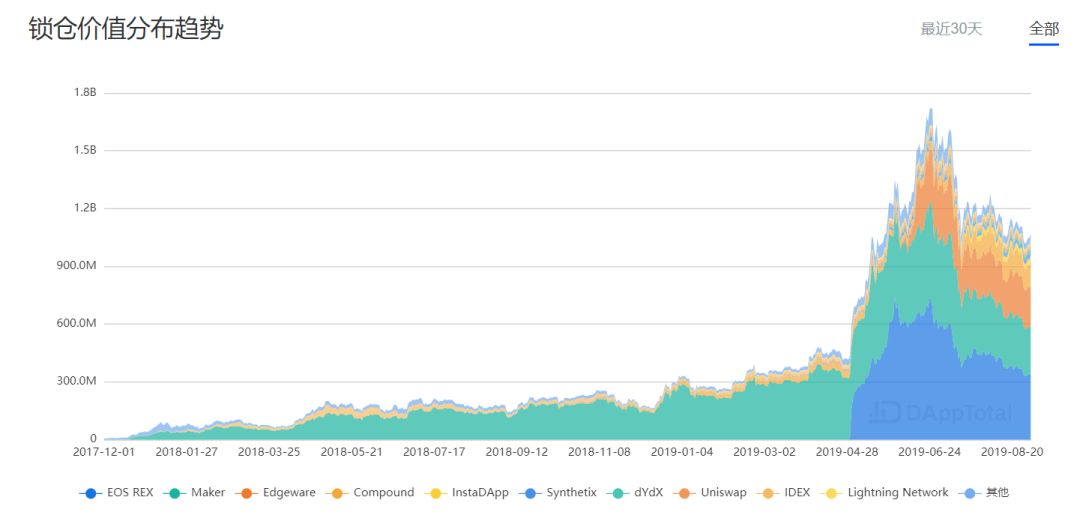Click the 2019-03-02 date label

764,453
